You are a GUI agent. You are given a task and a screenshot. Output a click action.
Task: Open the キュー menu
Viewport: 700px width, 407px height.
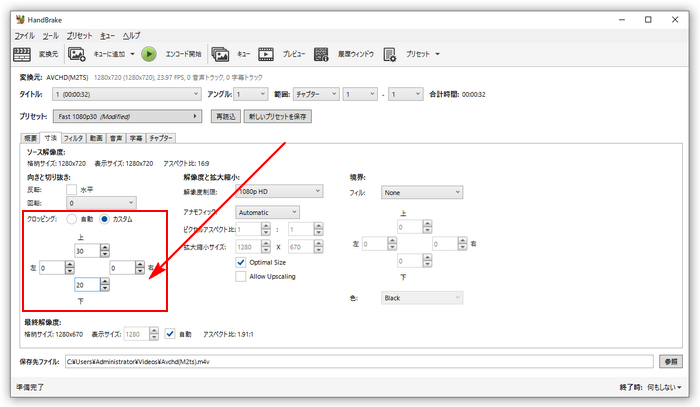107,36
